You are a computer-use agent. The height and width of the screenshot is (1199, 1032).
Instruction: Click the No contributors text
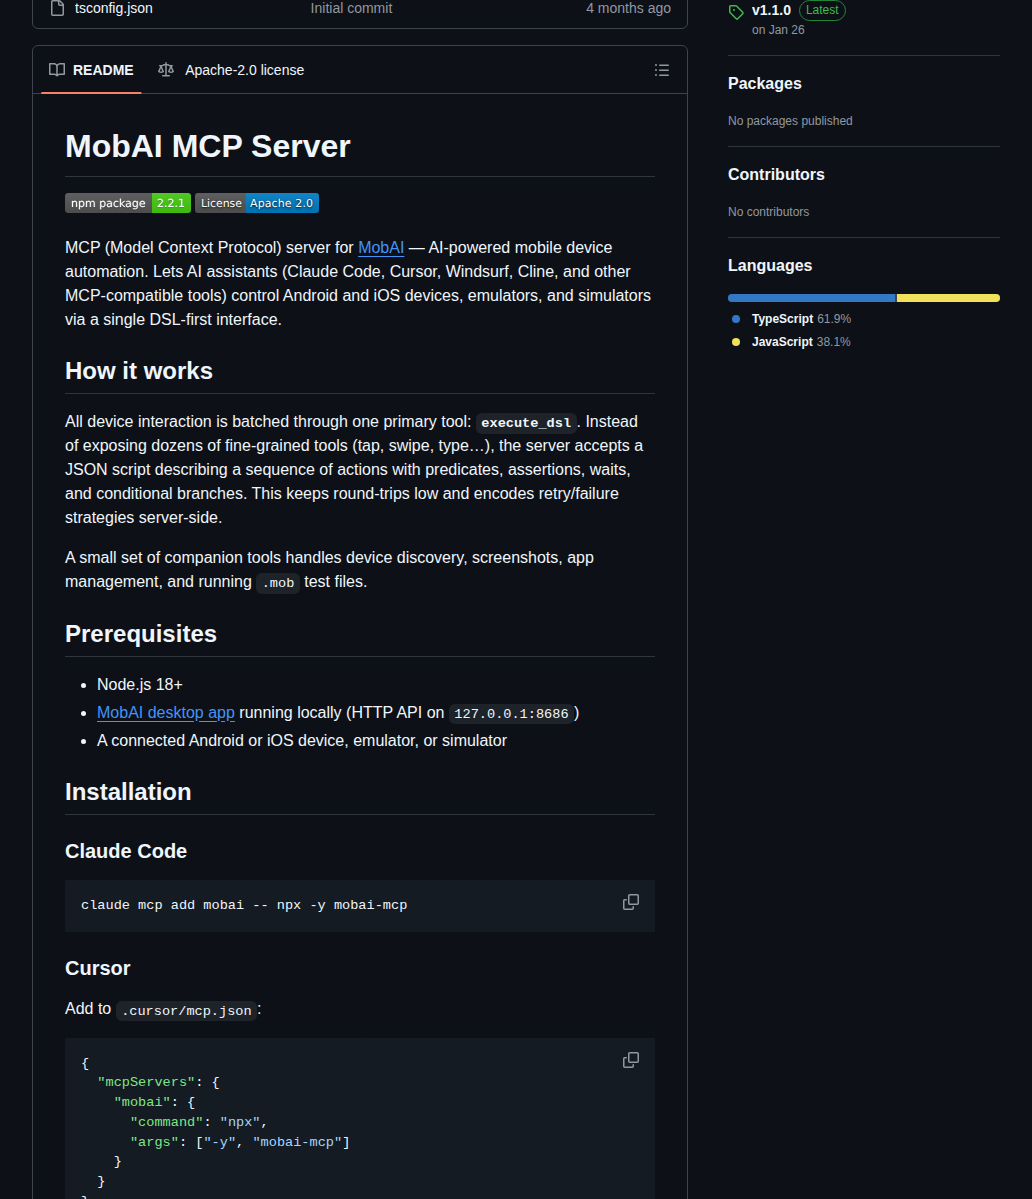click(768, 212)
